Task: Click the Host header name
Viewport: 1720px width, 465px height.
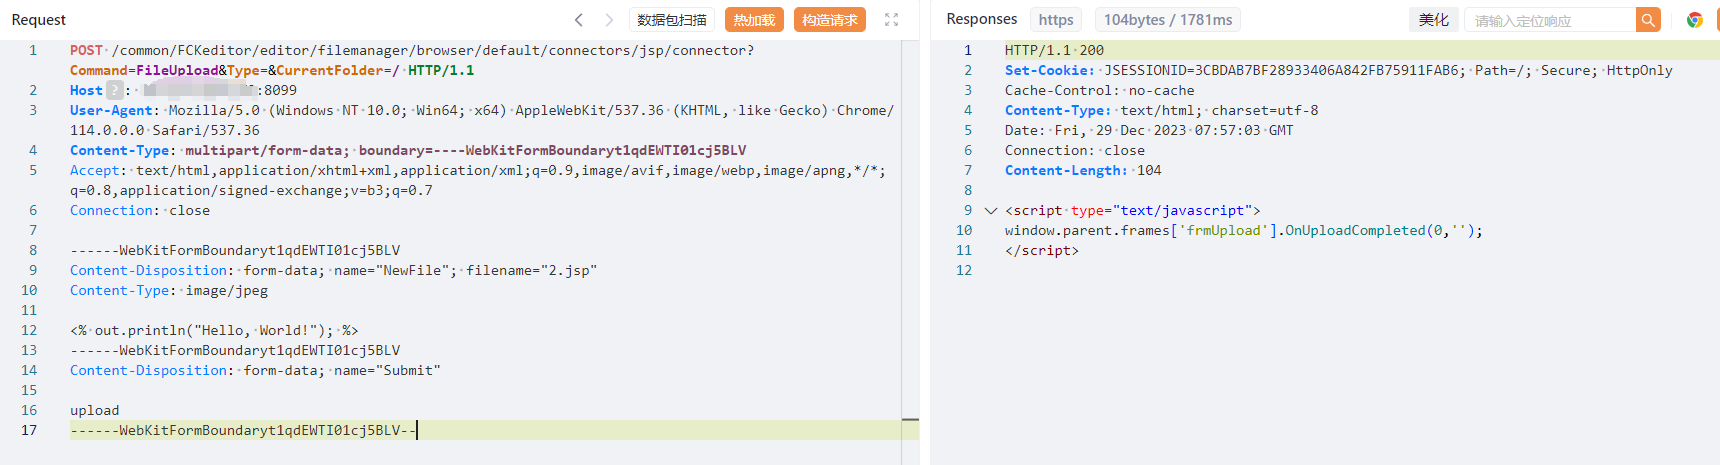Action: click(86, 90)
